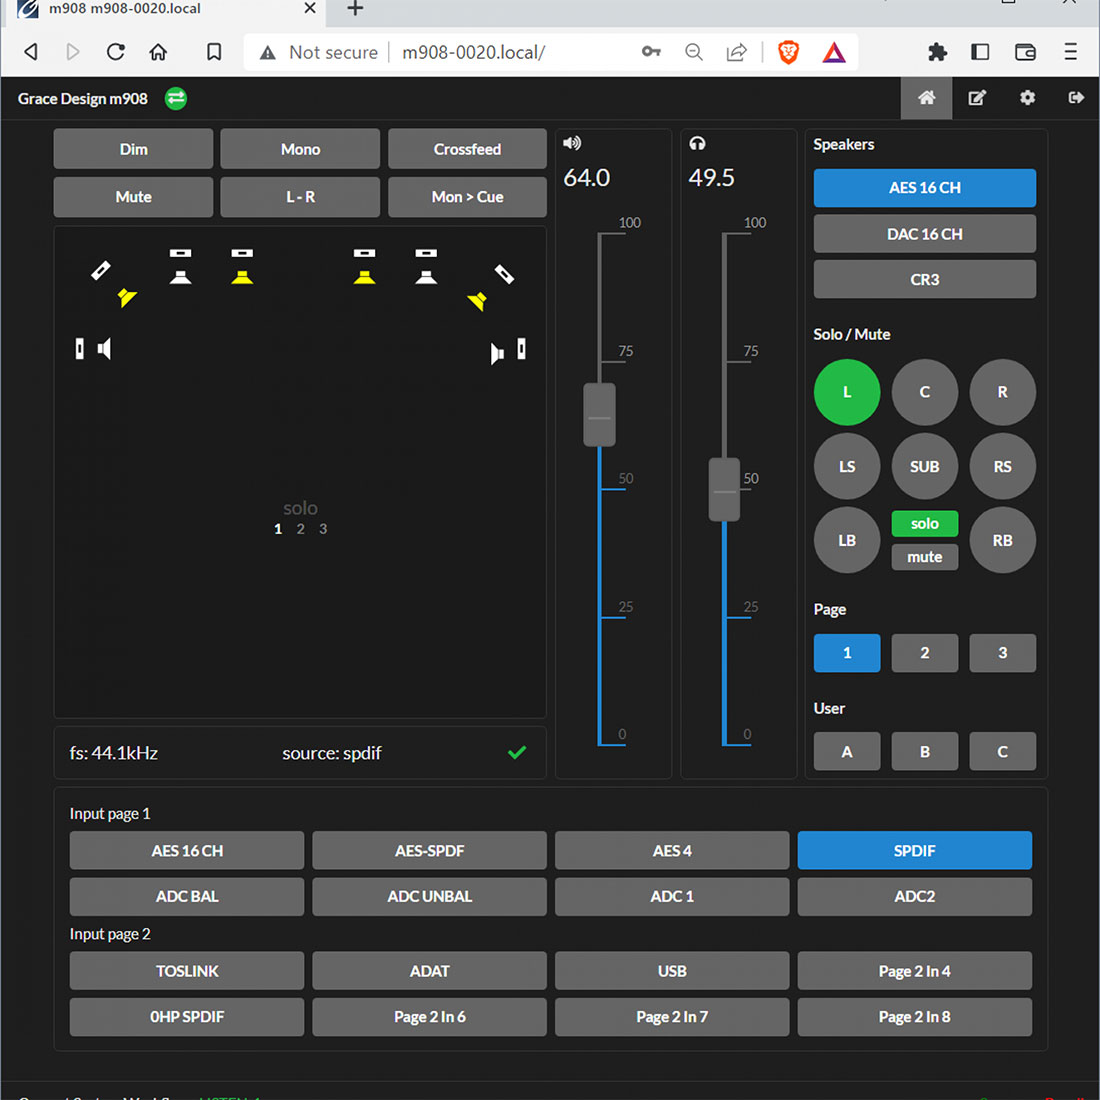Open the settings gear in Grace Design header

[x=1027, y=98]
